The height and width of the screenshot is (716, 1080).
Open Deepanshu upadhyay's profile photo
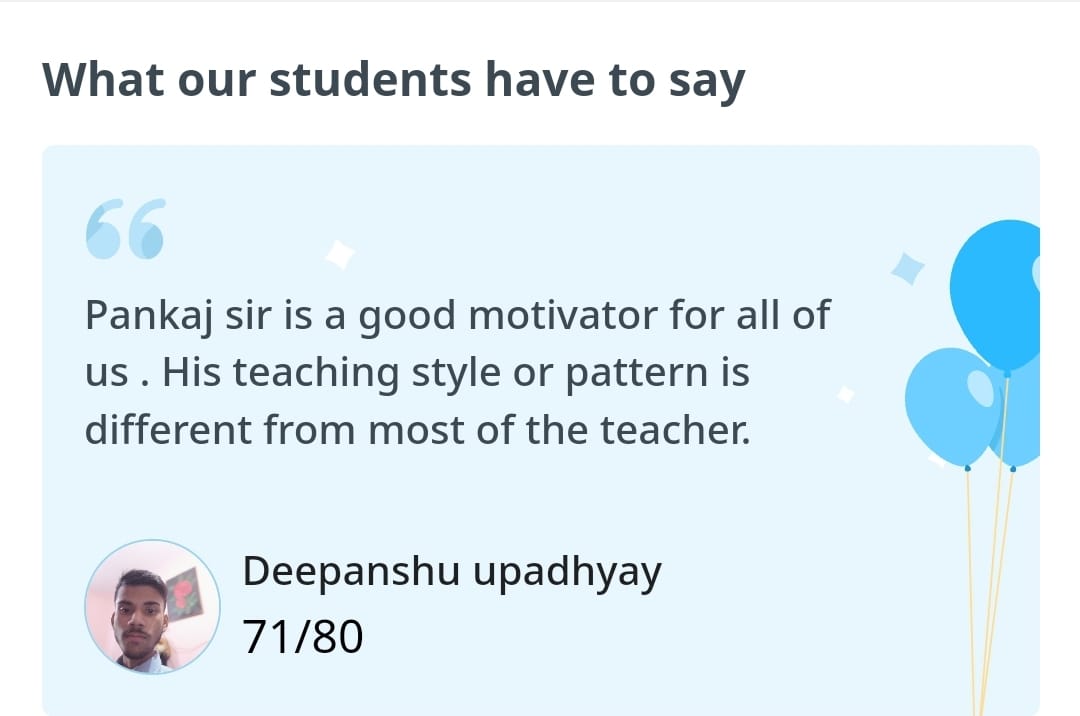152,607
